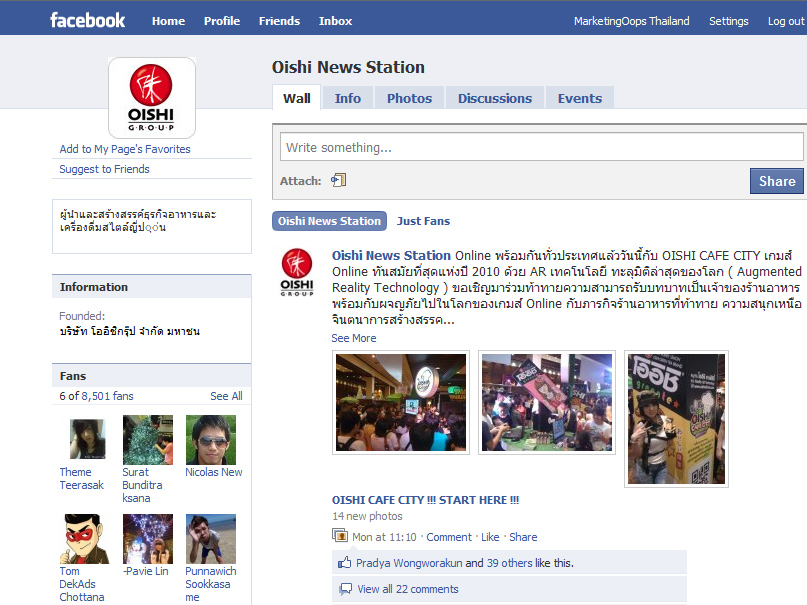Open third photo of girl beside Oishi booth

(676, 419)
